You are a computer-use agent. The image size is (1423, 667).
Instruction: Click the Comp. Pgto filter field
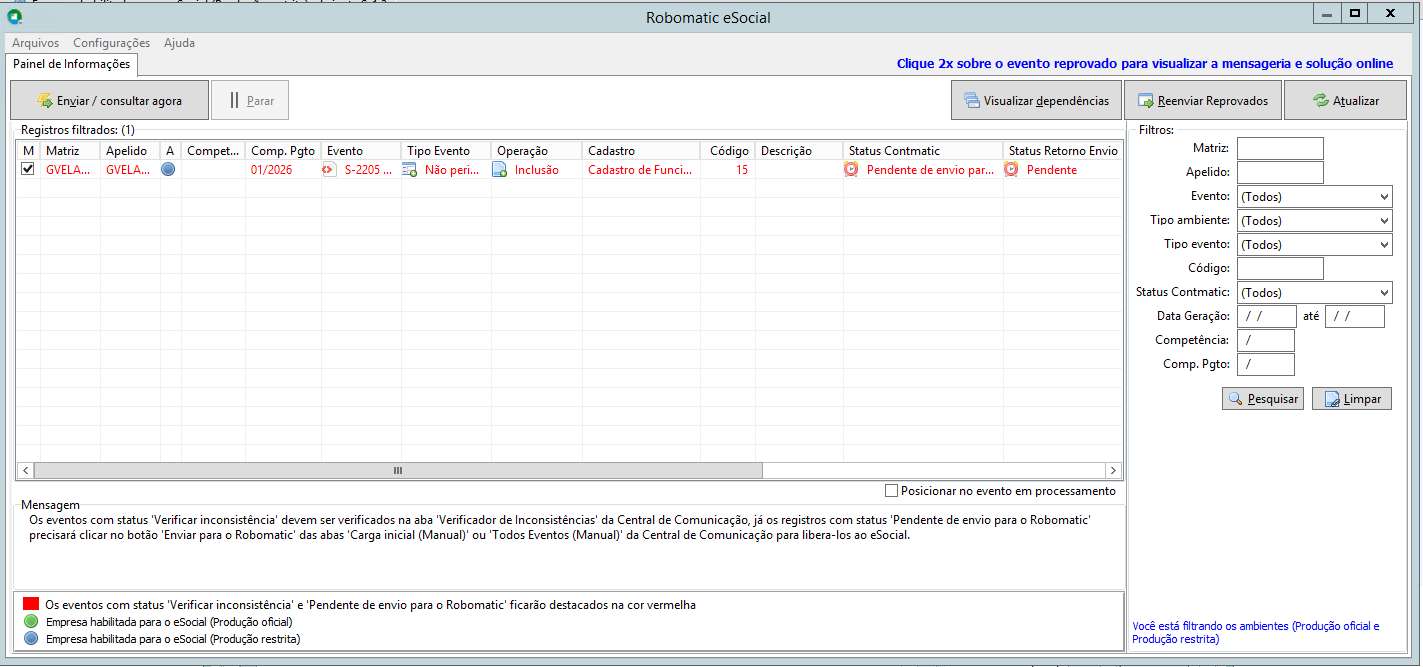tap(1266, 365)
